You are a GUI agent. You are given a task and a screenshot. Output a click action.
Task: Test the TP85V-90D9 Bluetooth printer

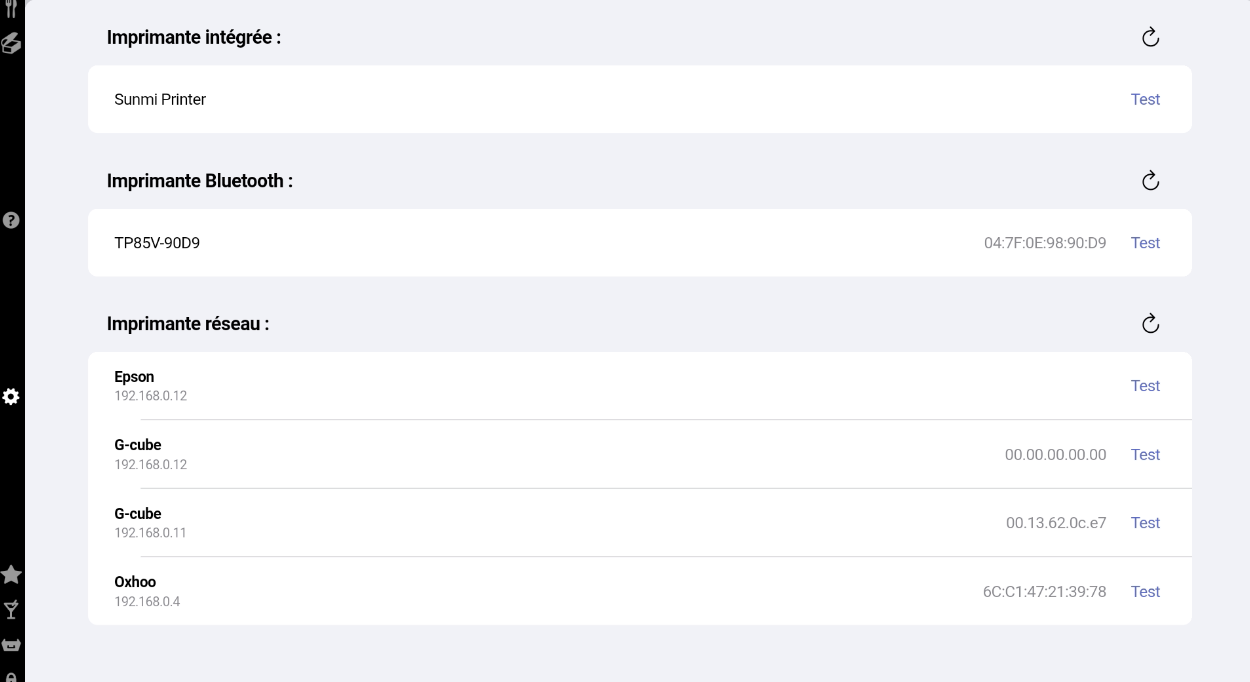[x=1145, y=243]
